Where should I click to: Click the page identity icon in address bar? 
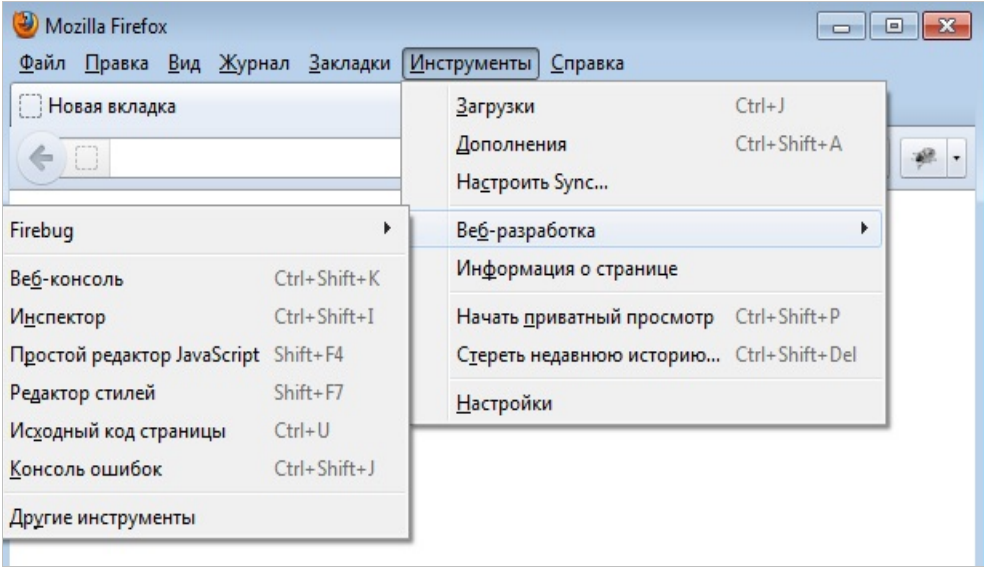click(87, 158)
